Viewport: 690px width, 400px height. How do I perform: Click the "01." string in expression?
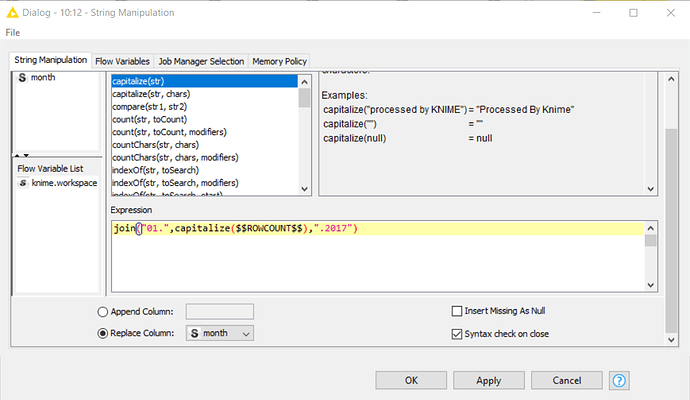pyautogui.click(x=155, y=228)
